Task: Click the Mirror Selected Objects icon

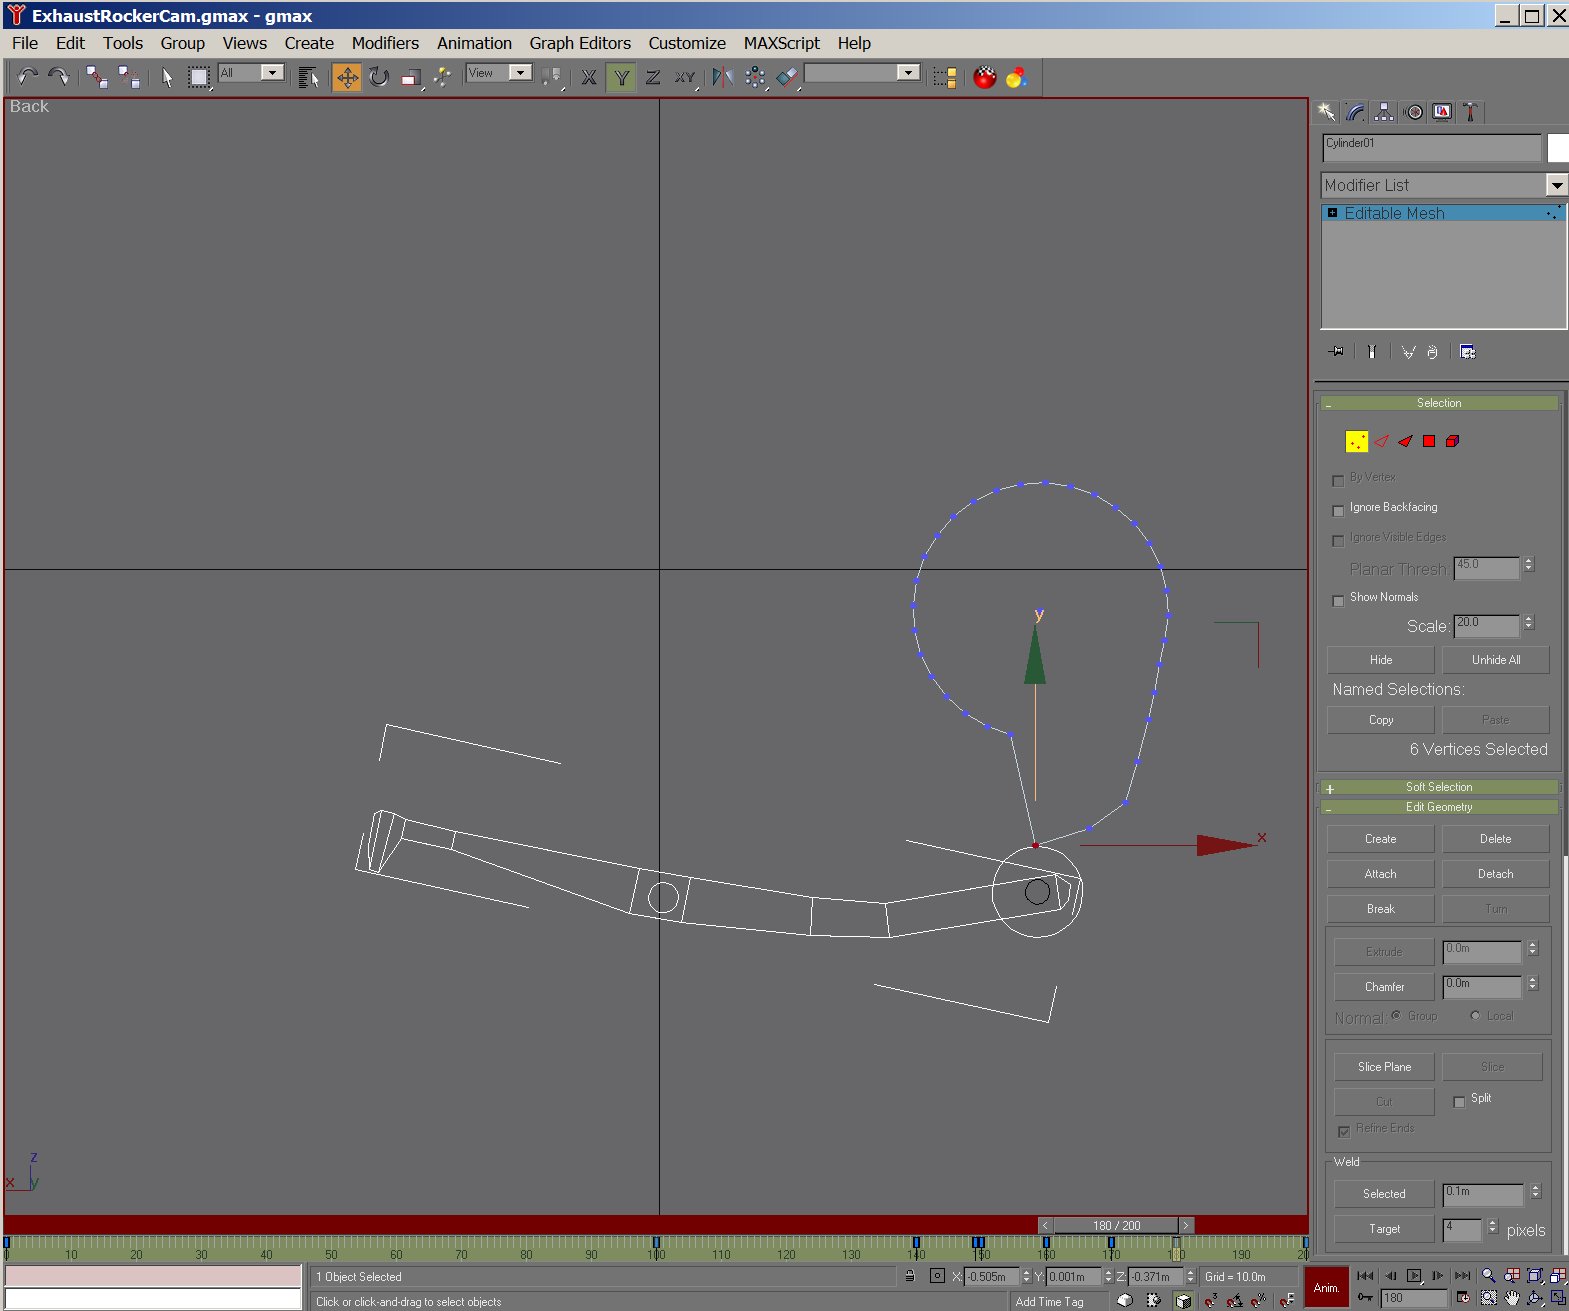Action: coord(722,78)
